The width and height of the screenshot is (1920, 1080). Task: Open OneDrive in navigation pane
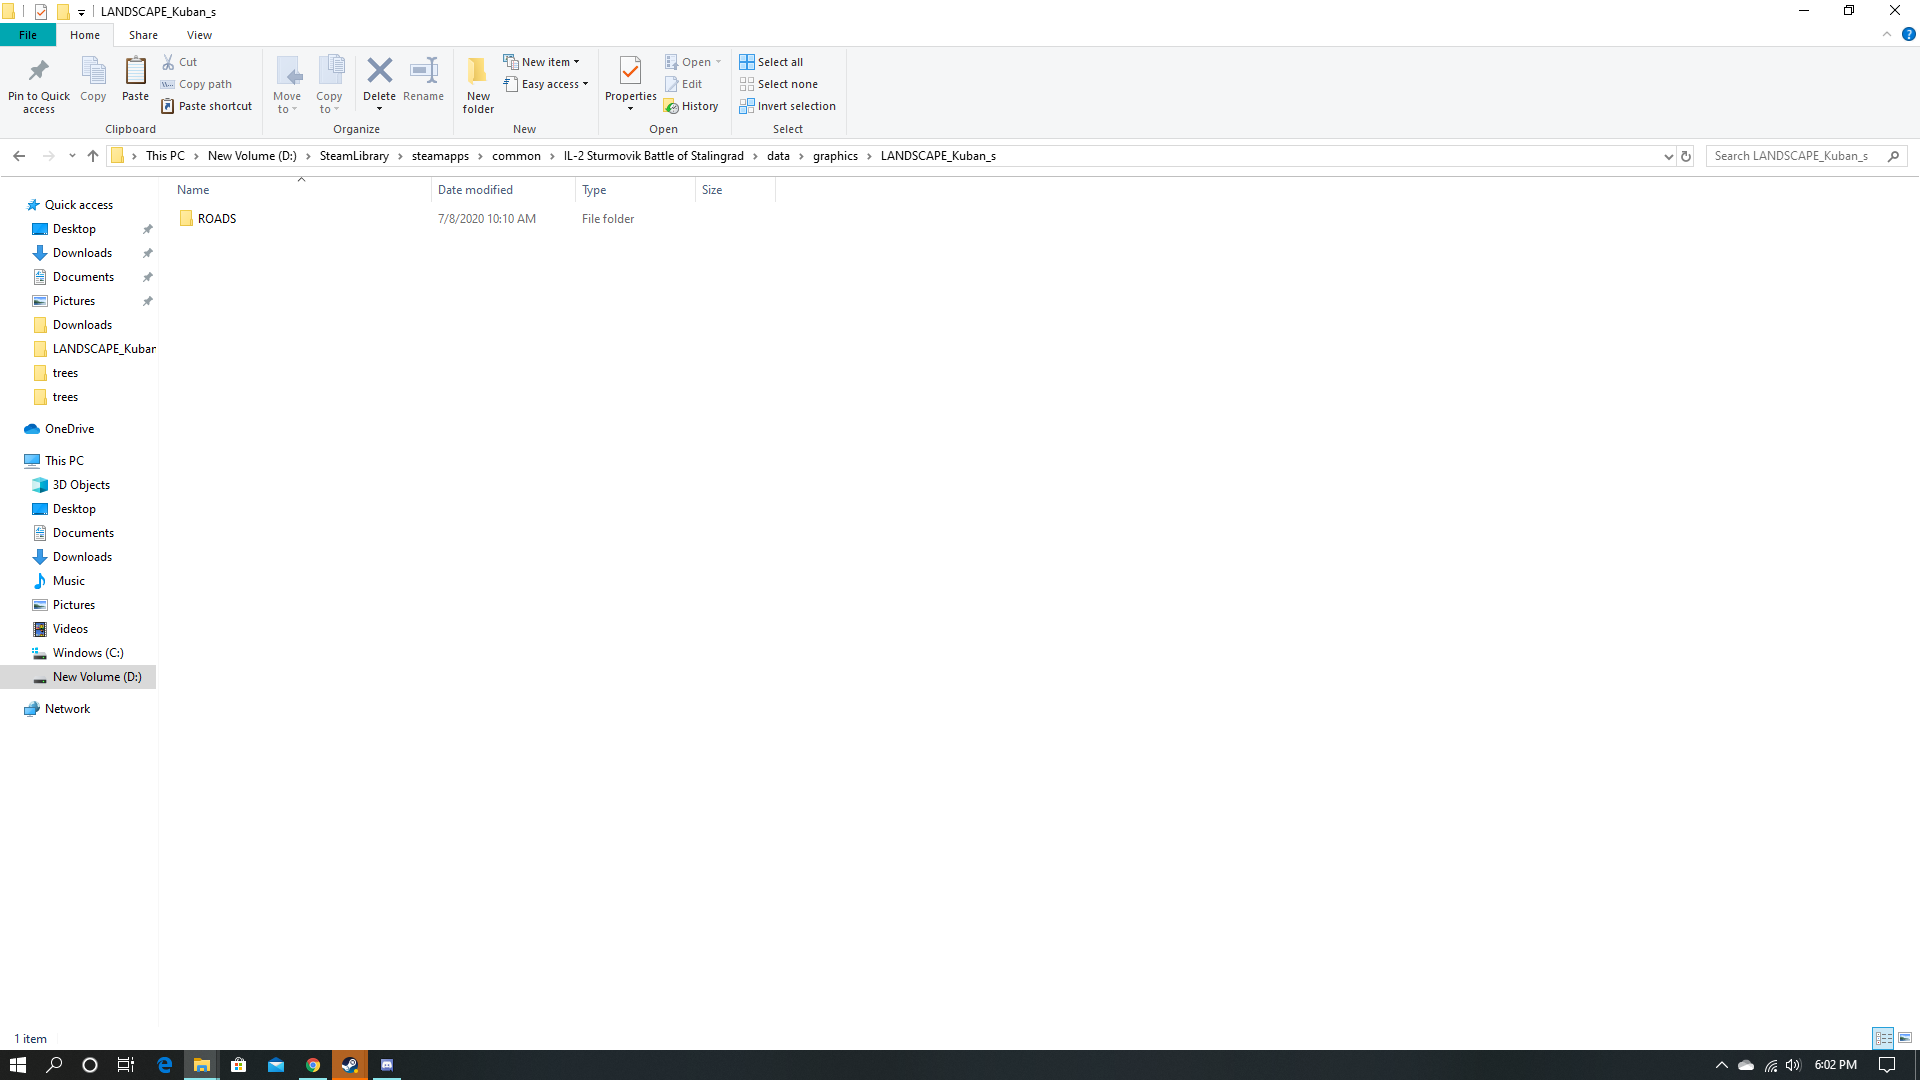point(69,429)
